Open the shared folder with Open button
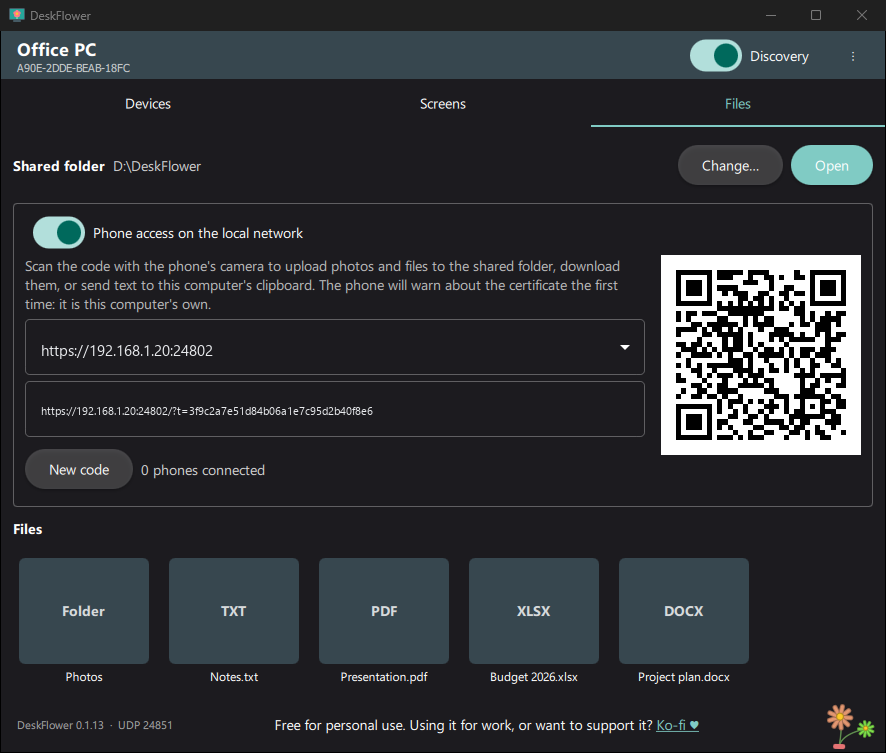 (x=831, y=166)
